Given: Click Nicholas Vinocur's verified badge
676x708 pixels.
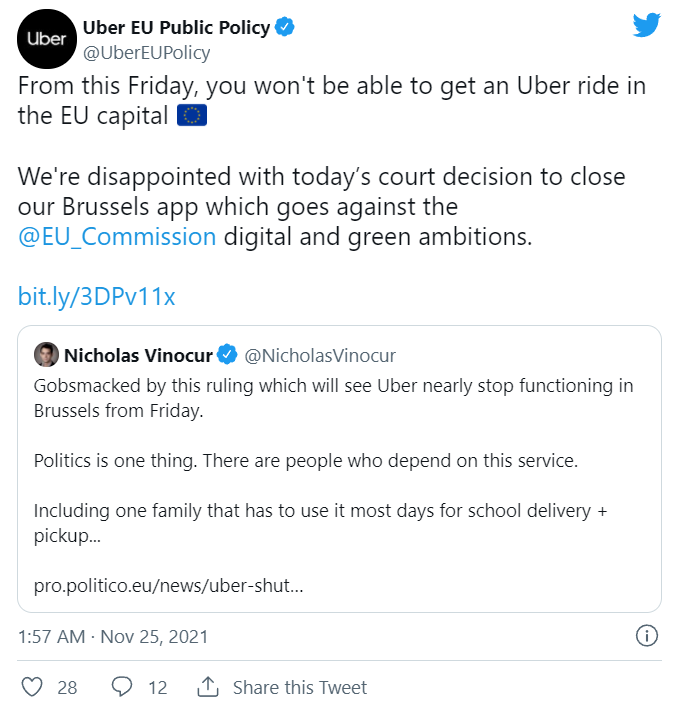Looking at the screenshot, I should pos(228,354).
